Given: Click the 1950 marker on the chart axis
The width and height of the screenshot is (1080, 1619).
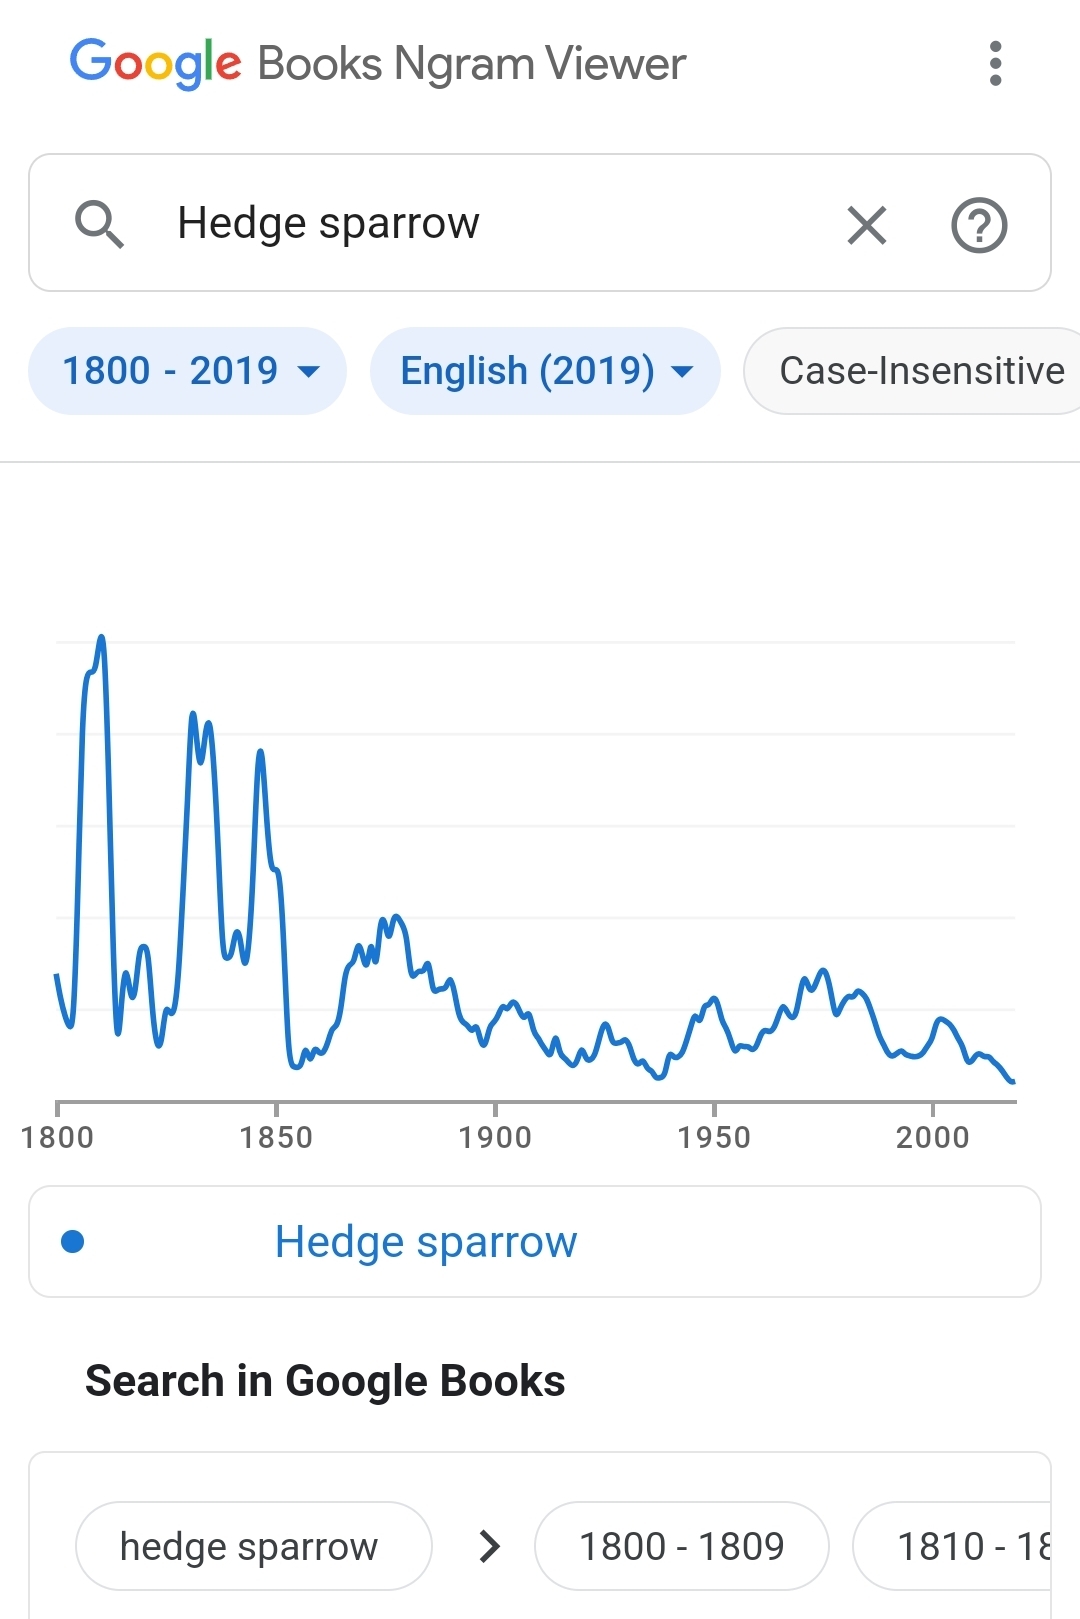Looking at the screenshot, I should [x=714, y=1136].
